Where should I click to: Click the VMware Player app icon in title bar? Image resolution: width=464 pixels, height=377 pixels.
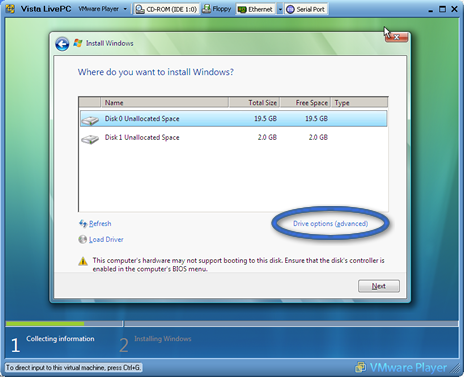tap(10, 9)
